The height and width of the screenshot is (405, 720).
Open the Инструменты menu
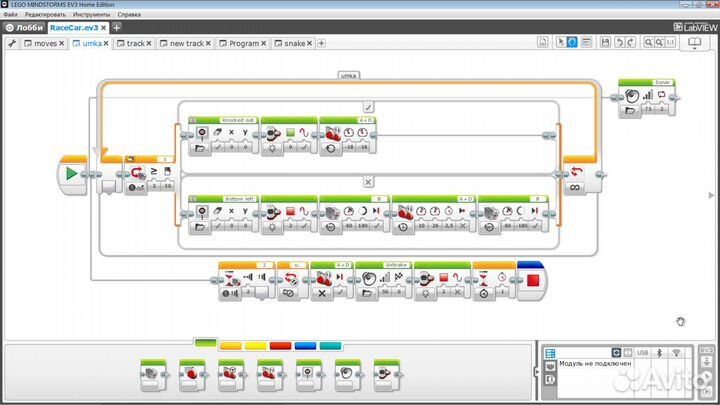tap(91, 14)
